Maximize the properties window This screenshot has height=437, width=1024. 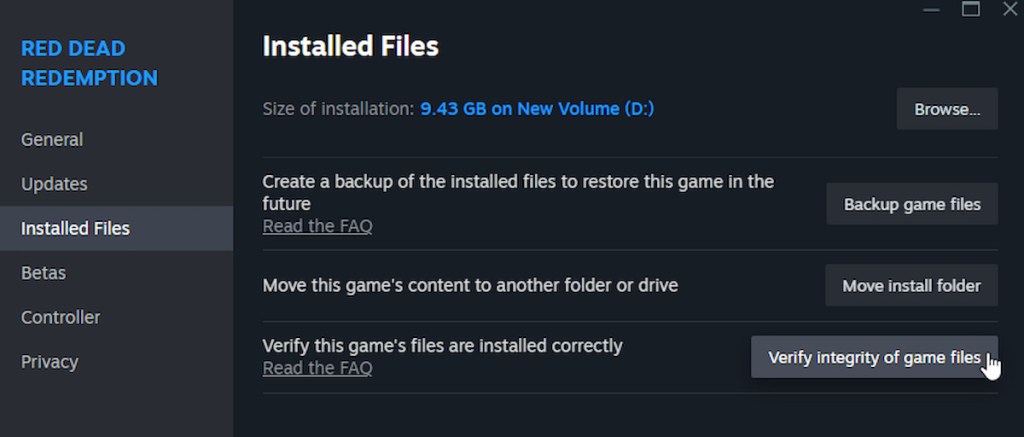pyautogui.click(x=970, y=9)
